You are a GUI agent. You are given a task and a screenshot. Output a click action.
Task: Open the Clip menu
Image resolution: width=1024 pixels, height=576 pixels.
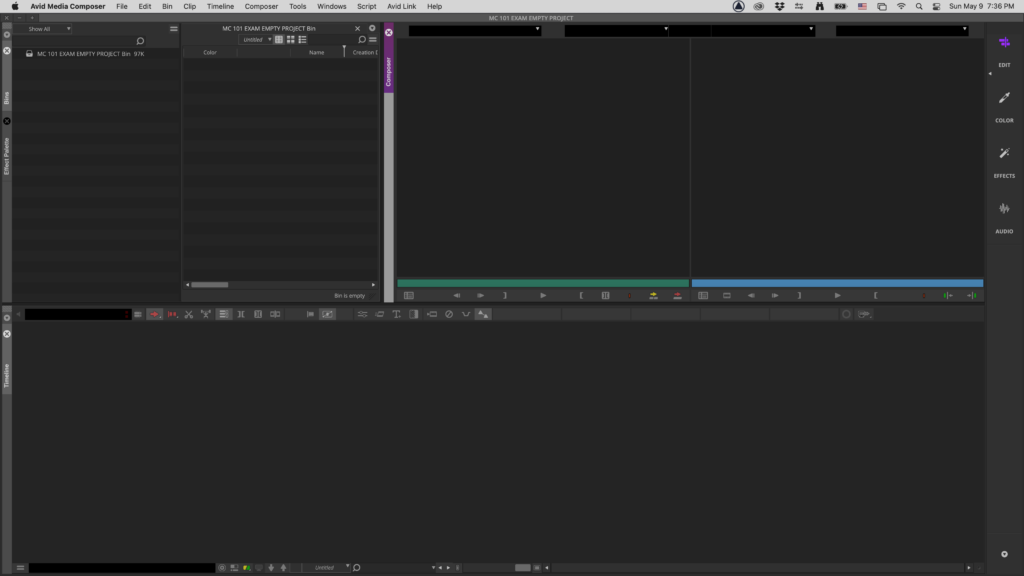coord(189,6)
